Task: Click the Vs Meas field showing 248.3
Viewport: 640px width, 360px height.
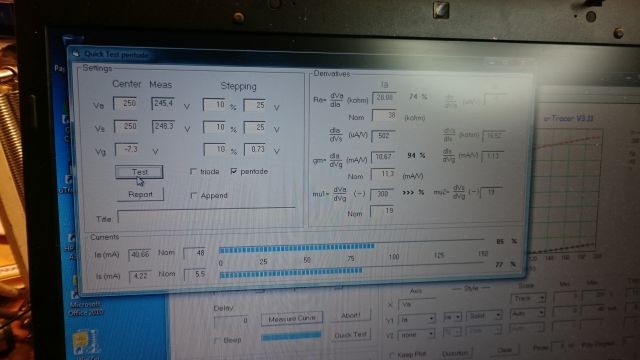Action: [164, 127]
